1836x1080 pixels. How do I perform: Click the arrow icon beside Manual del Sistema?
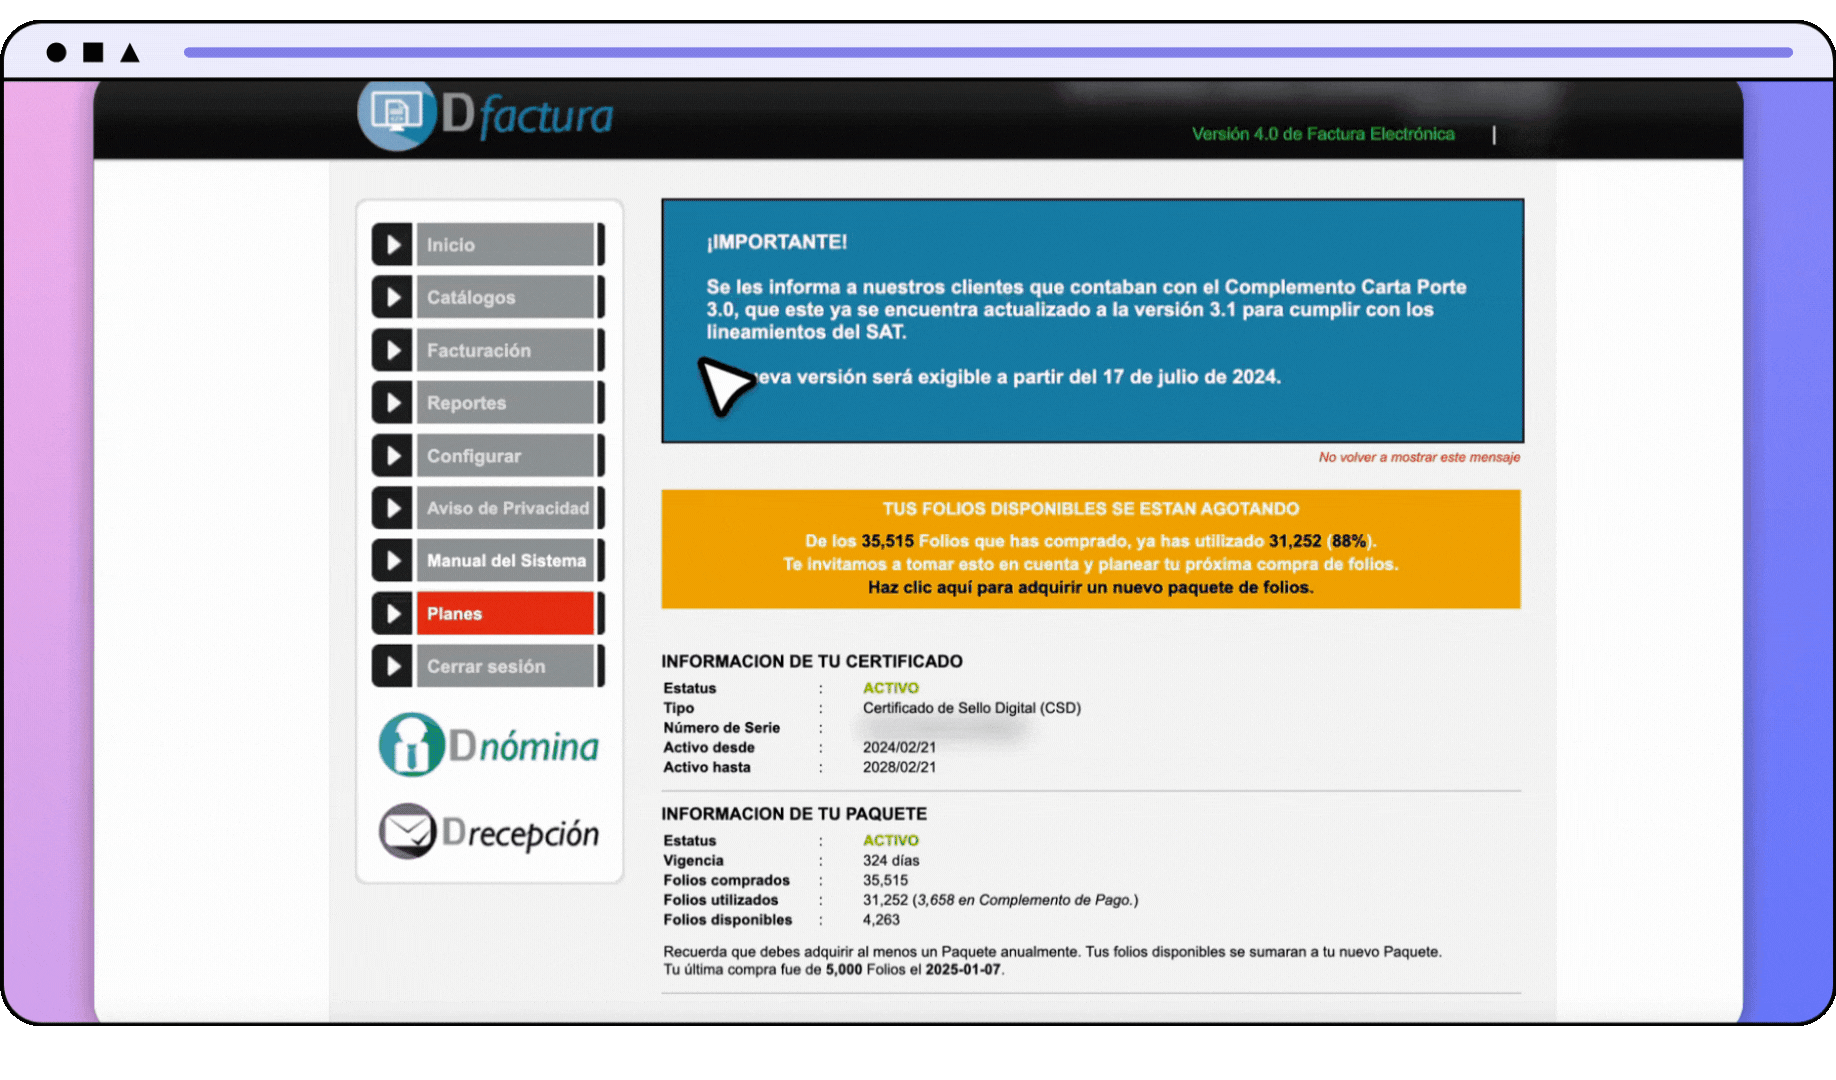(392, 560)
